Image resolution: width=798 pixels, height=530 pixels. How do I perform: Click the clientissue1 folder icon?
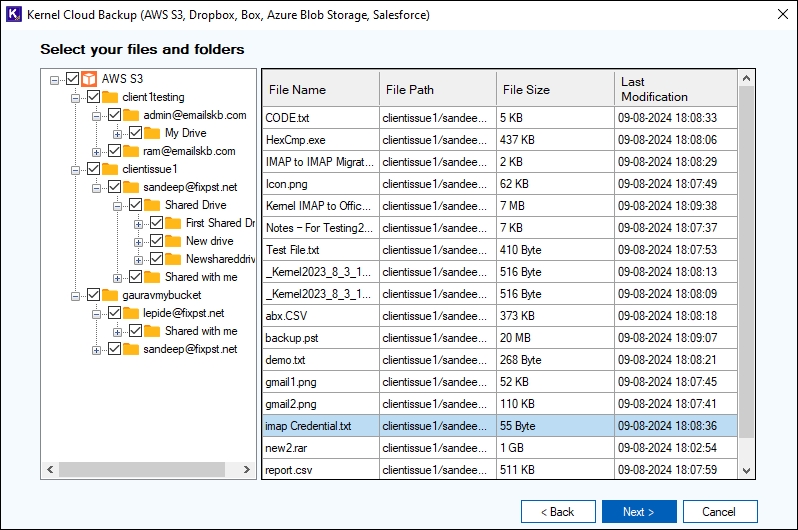click(110, 169)
